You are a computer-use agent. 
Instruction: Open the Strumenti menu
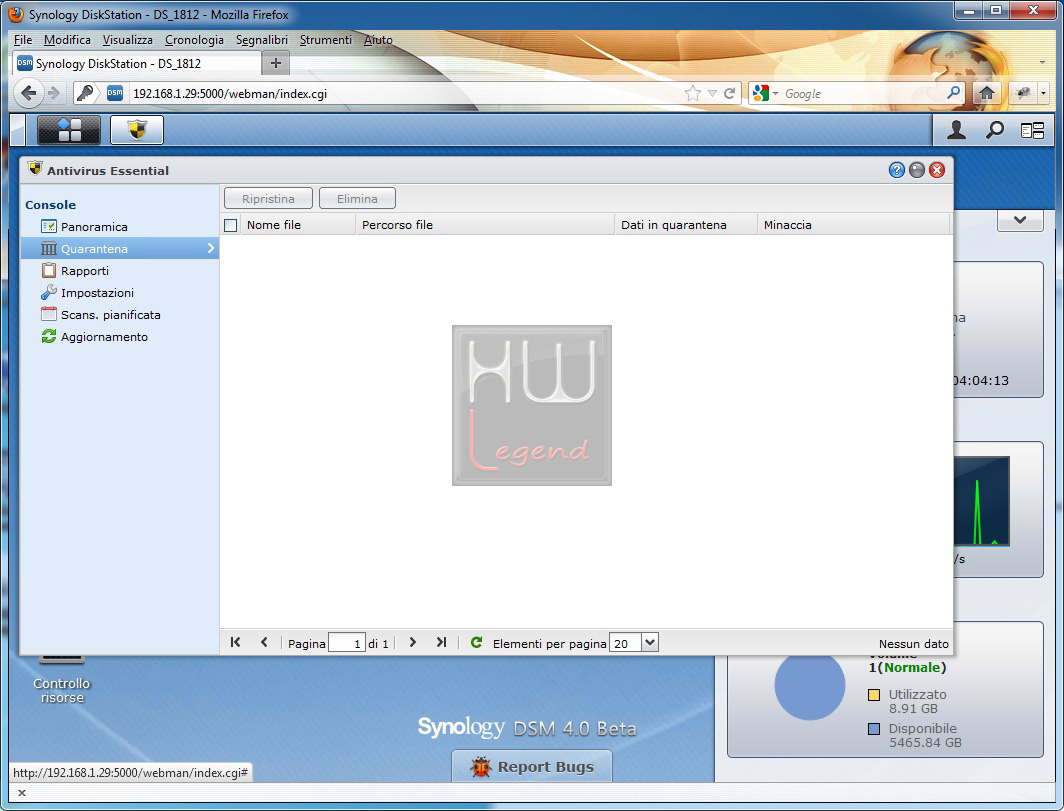click(x=326, y=40)
